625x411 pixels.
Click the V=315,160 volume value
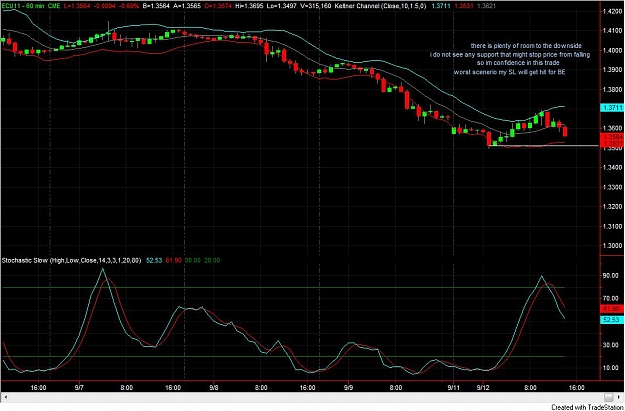(318, 5)
